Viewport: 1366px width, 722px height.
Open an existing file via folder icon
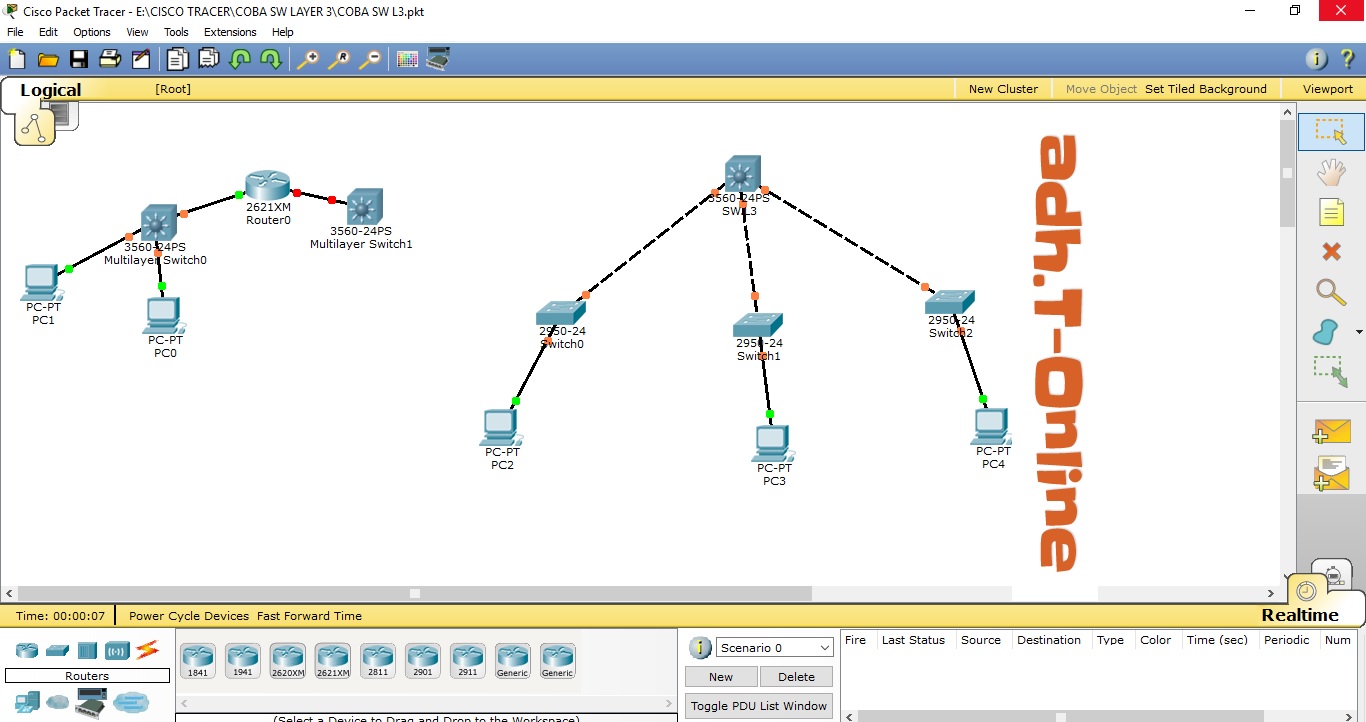tap(47, 59)
